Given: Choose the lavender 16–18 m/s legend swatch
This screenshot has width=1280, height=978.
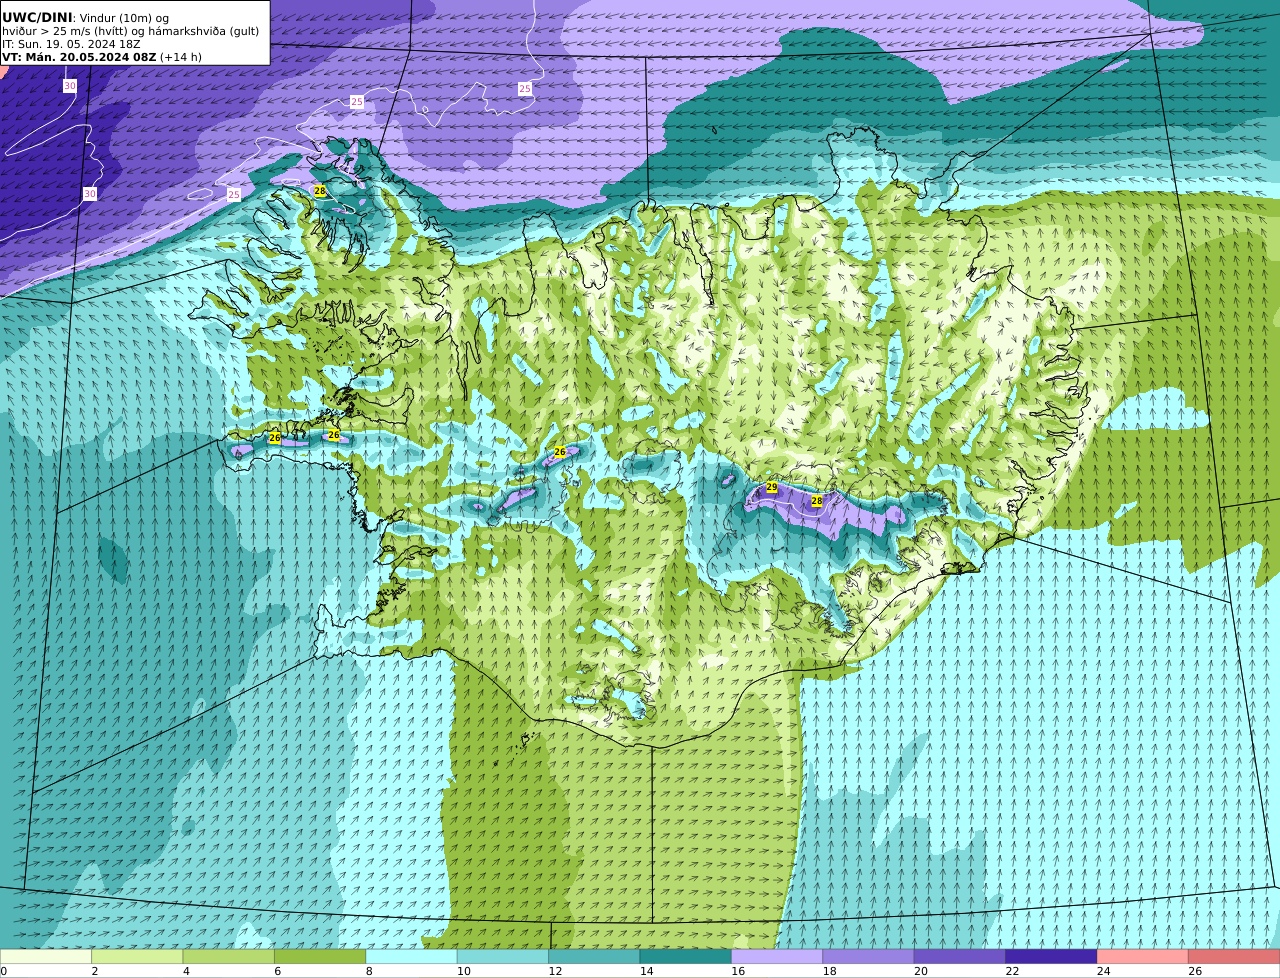Looking at the screenshot, I should tap(777, 956).
